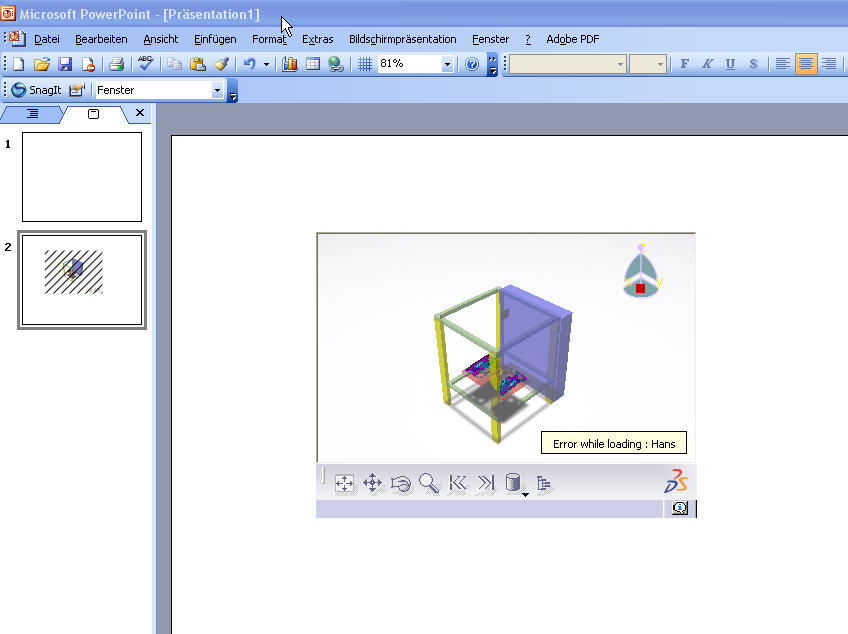Viewport: 848px width, 634px height.
Task: Click the Paste clipboard icon
Action: pos(197,64)
